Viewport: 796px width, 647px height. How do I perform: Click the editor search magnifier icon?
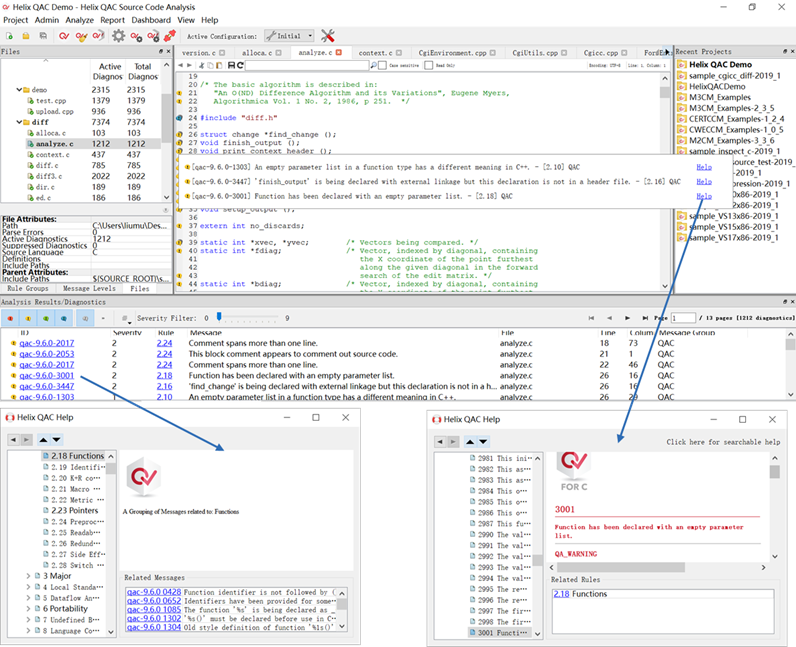click(374, 65)
